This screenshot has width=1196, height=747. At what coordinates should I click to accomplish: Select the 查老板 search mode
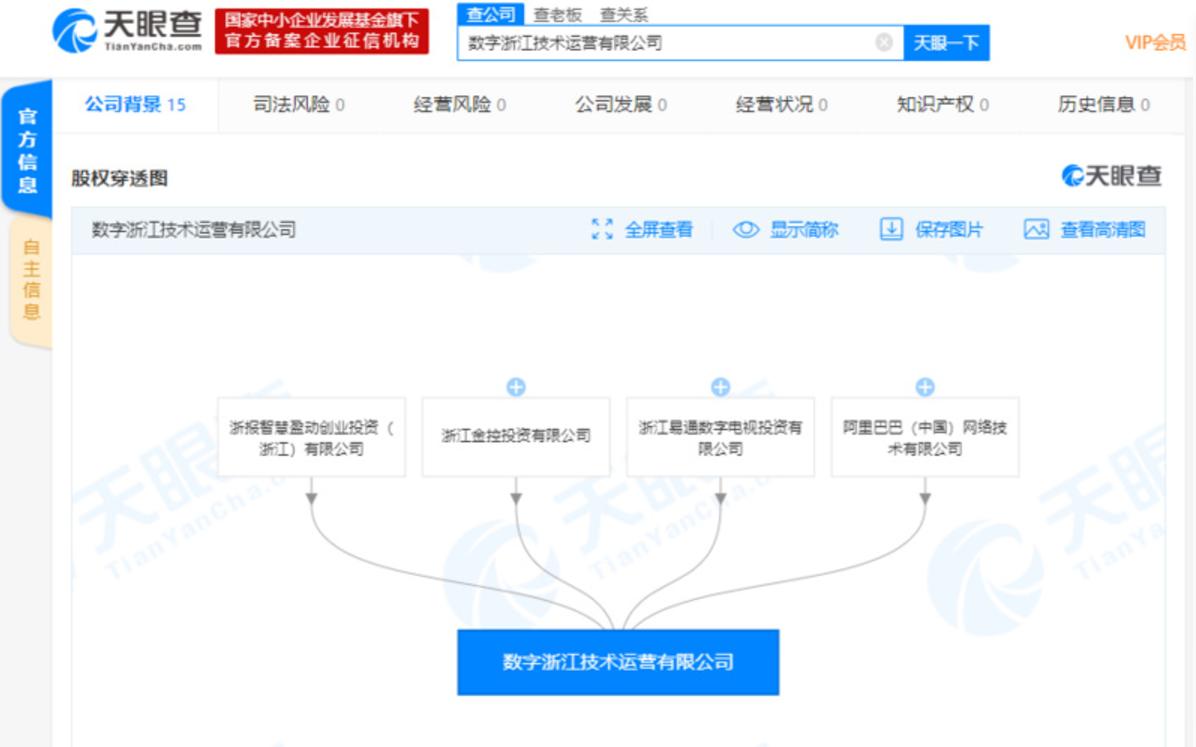point(558,14)
